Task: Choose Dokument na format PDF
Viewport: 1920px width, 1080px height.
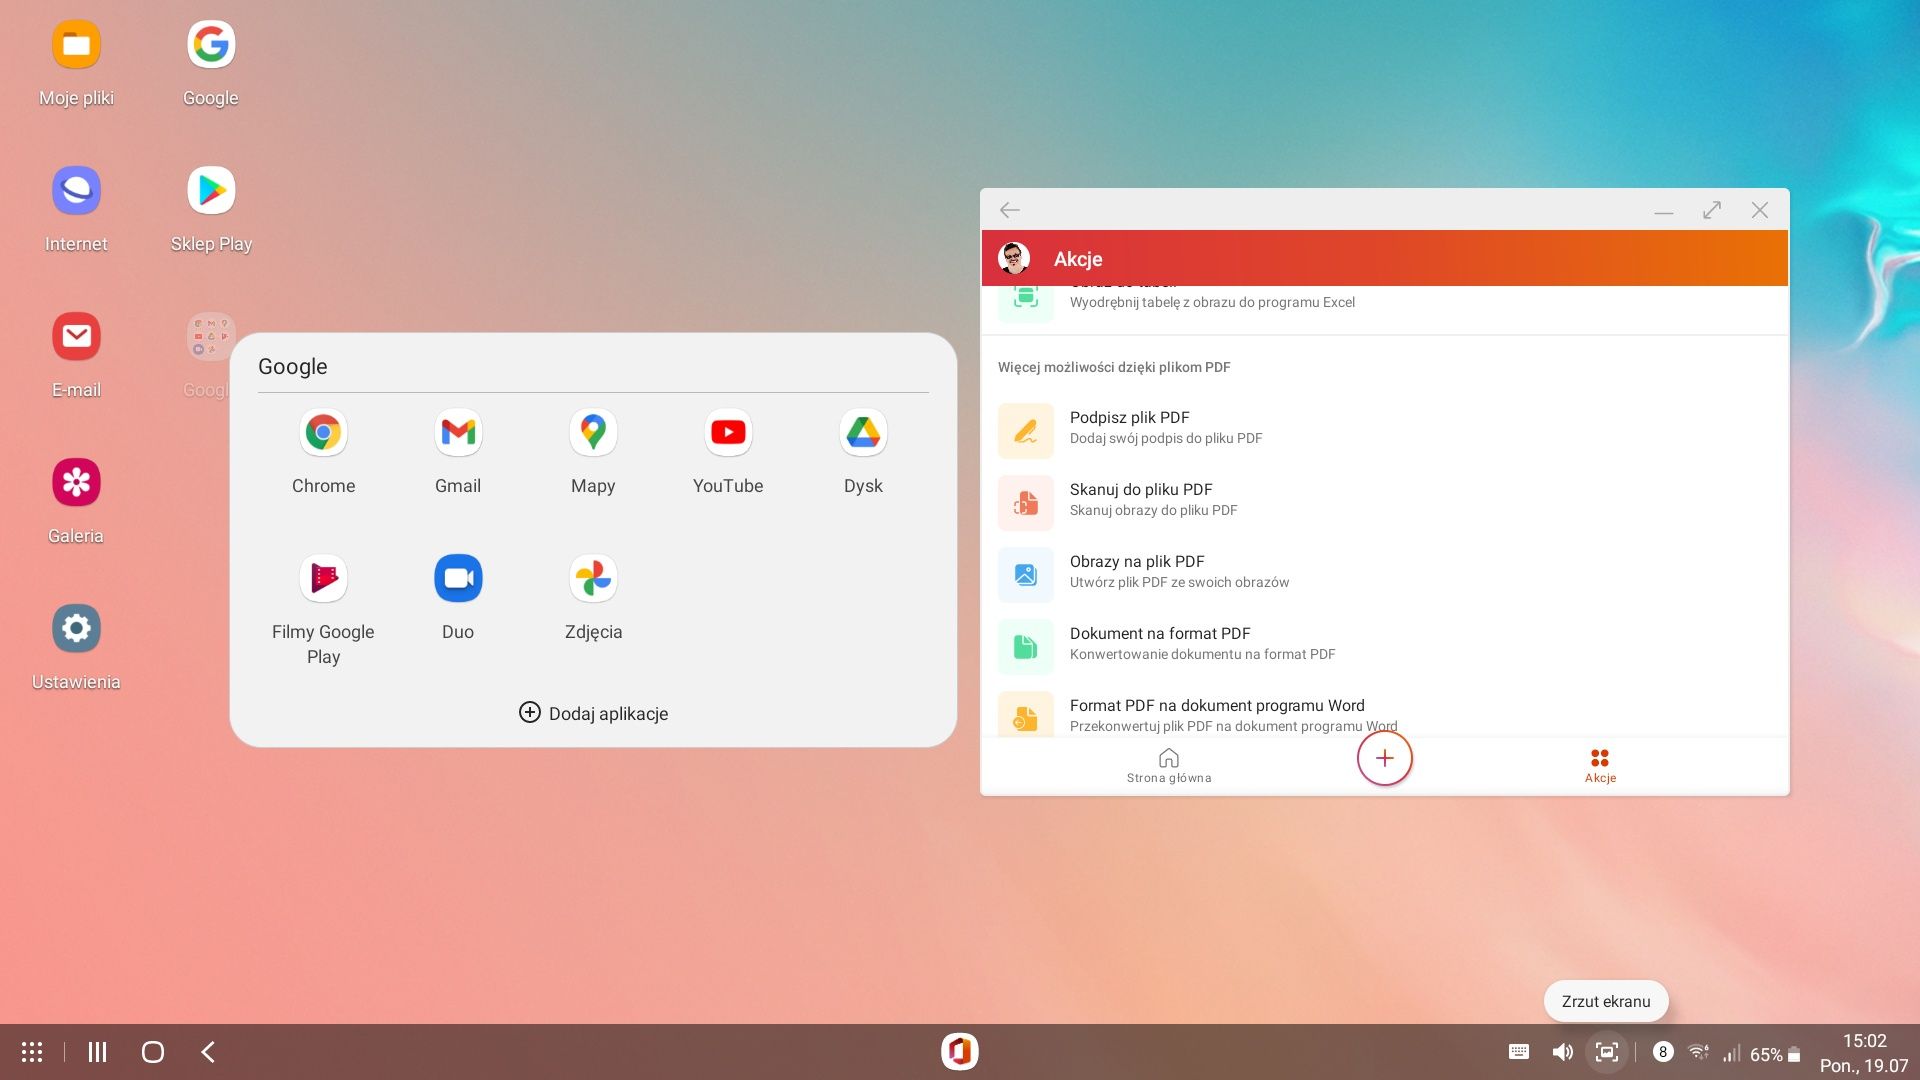Action: (1384, 646)
